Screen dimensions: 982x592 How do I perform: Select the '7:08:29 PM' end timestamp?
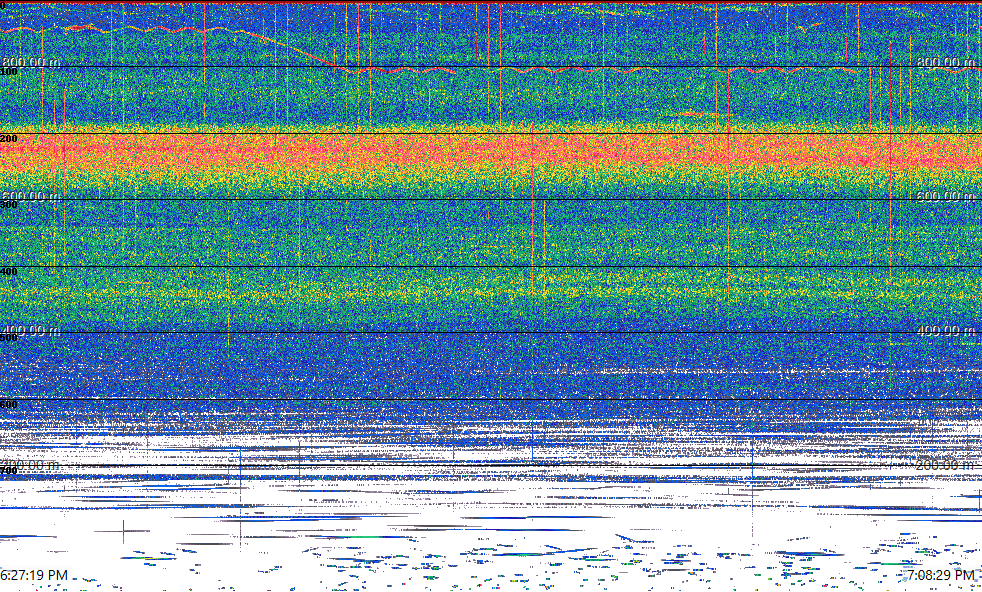941,575
